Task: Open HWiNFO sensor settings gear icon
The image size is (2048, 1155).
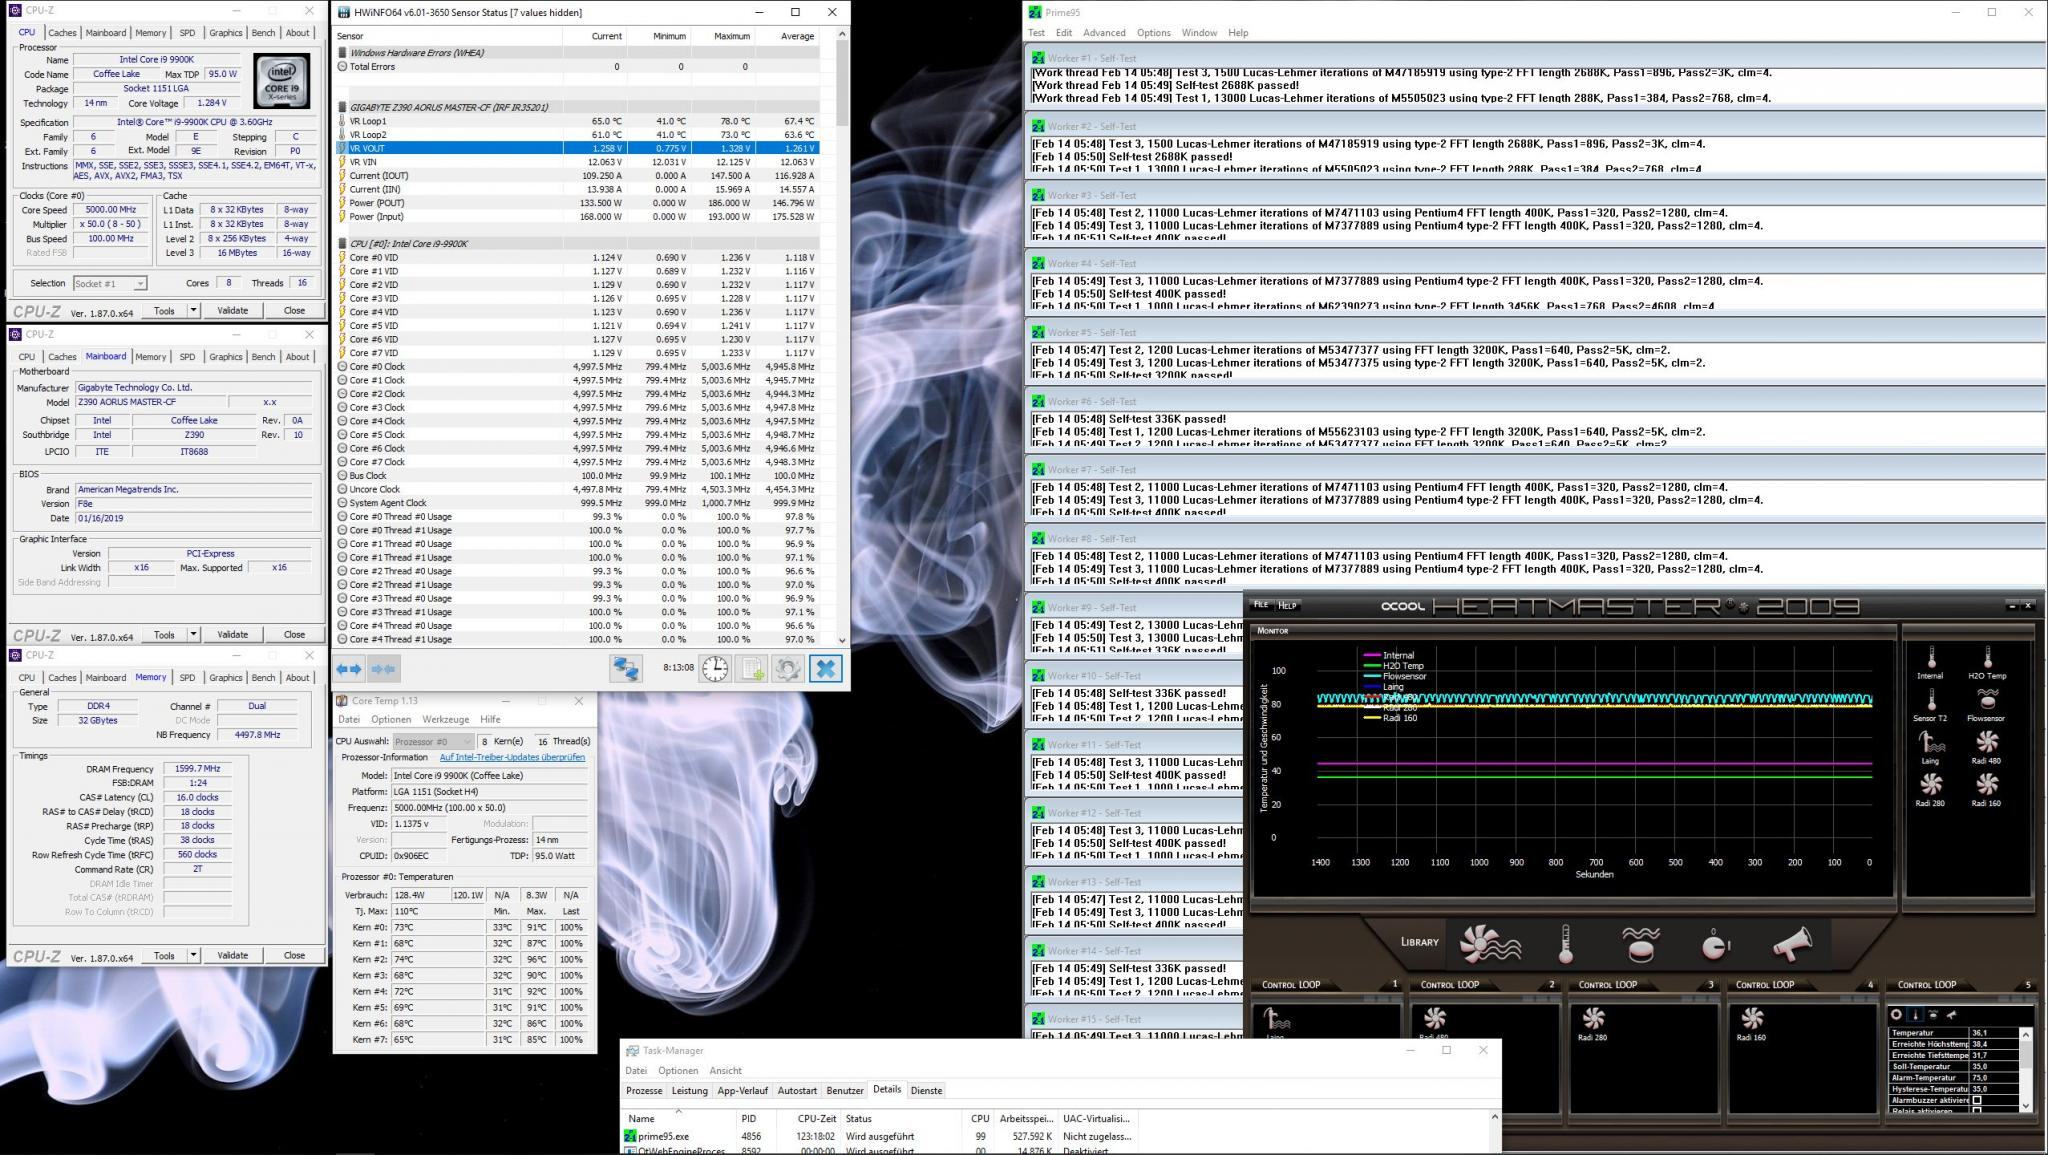Action: (x=787, y=668)
